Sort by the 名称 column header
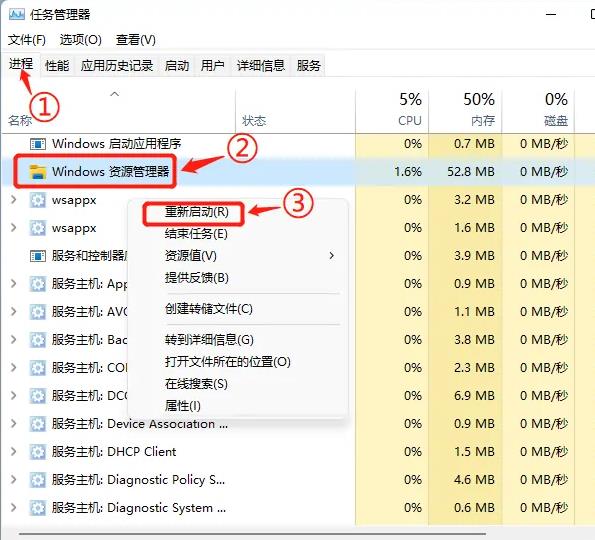This screenshot has width=595, height=540. tap(20, 121)
